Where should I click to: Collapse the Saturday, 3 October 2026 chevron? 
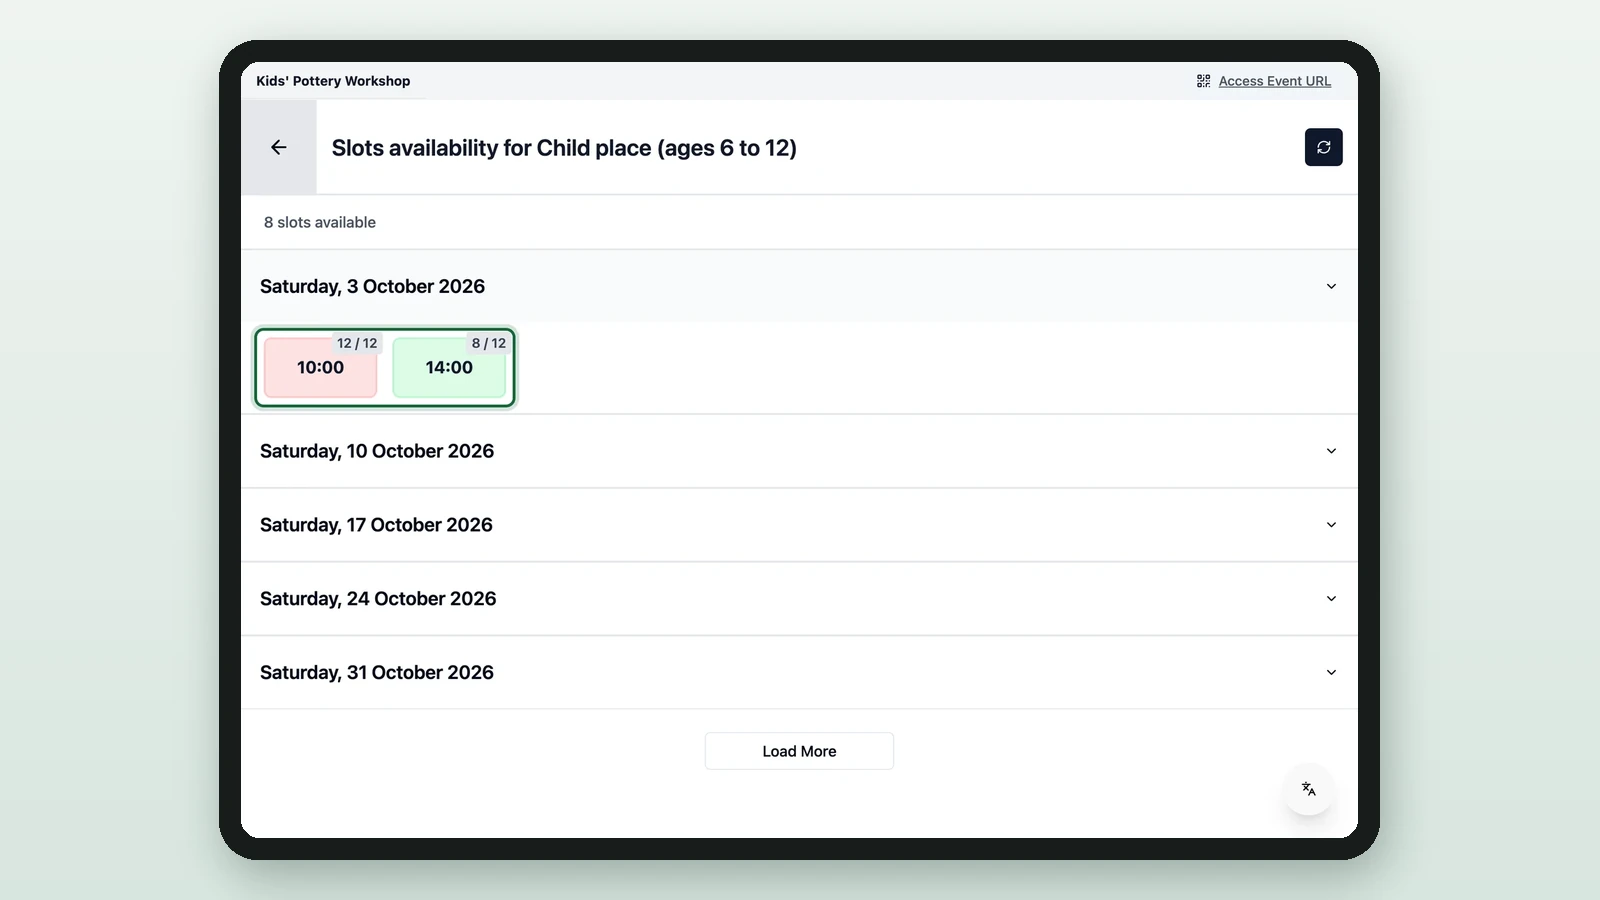(x=1331, y=286)
